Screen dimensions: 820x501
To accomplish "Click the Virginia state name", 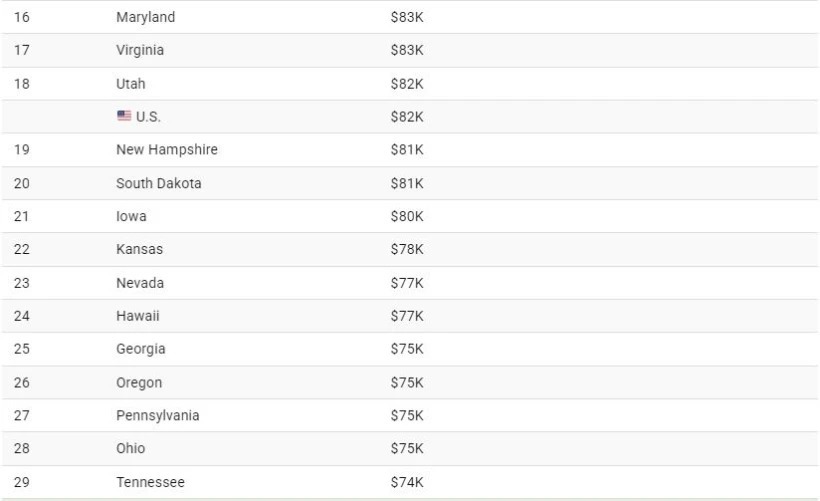I will (x=140, y=50).
